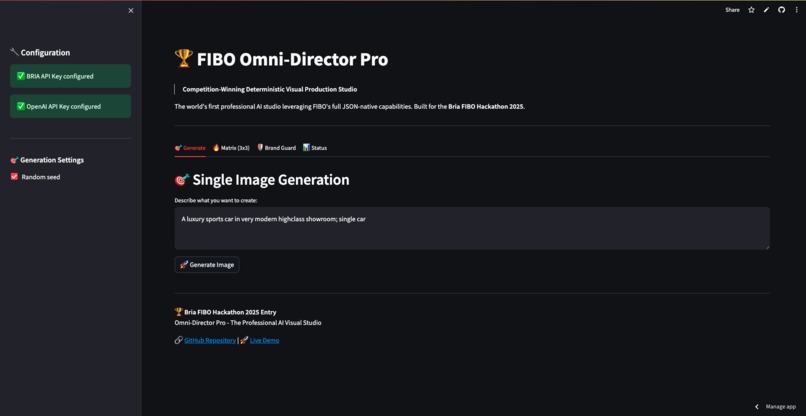Click the image description text area
The image size is (806, 416).
[472, 228]
